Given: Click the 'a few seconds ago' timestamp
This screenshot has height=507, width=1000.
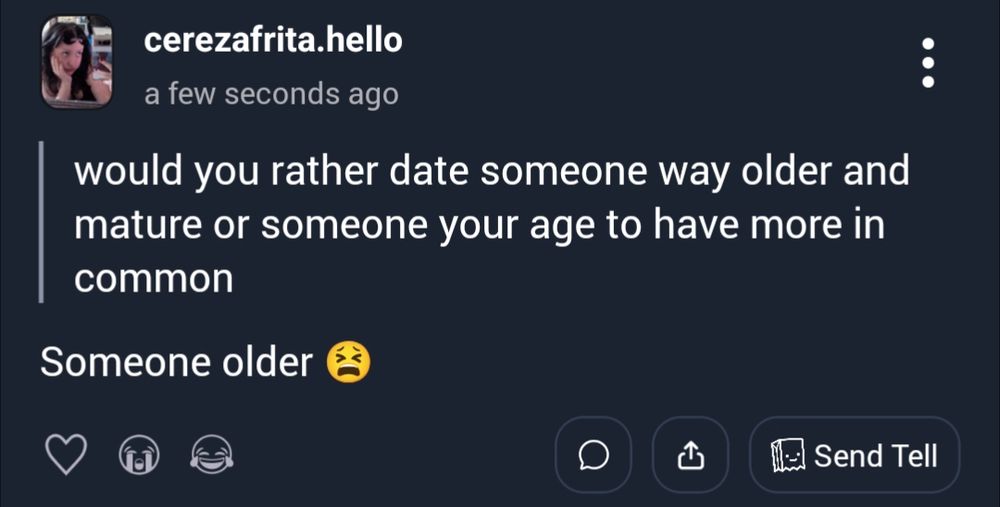Looking at the screenshot, I should tap(271, 94).
